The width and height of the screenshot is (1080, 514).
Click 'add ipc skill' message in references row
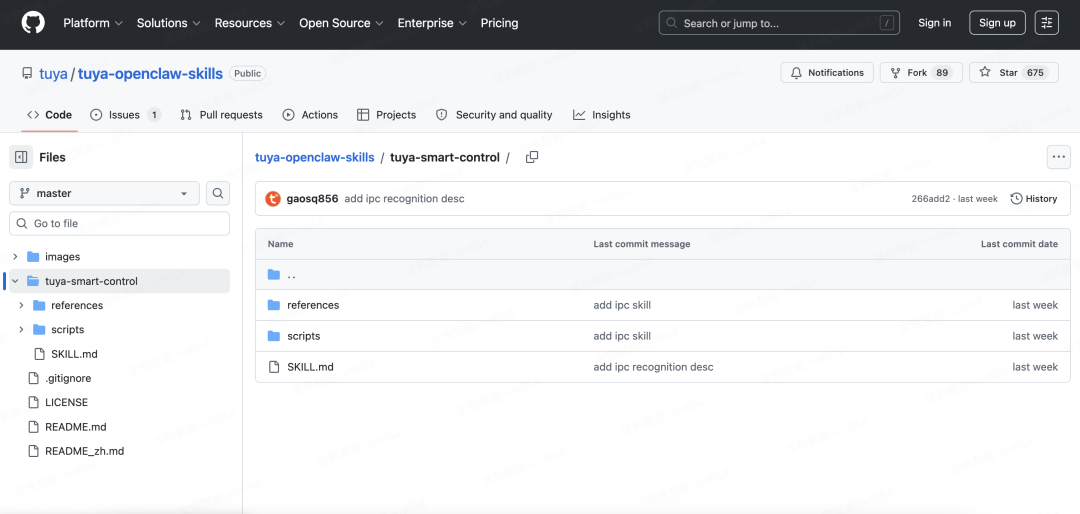click(622, 305)
